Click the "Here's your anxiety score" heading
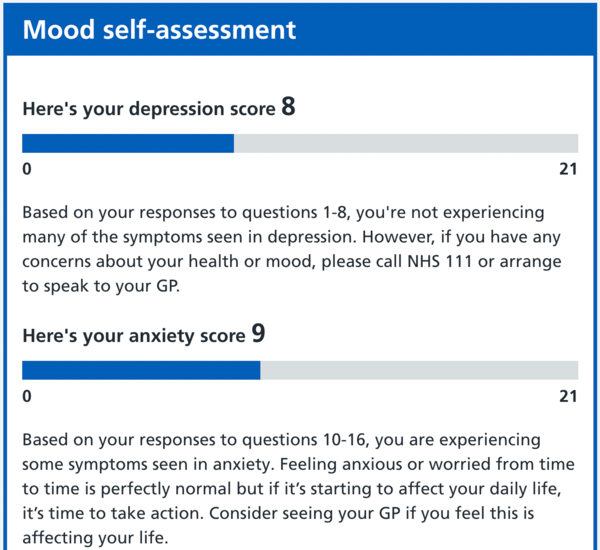The image size is (600, 550). pyautogui.click(x=133, y=335)
